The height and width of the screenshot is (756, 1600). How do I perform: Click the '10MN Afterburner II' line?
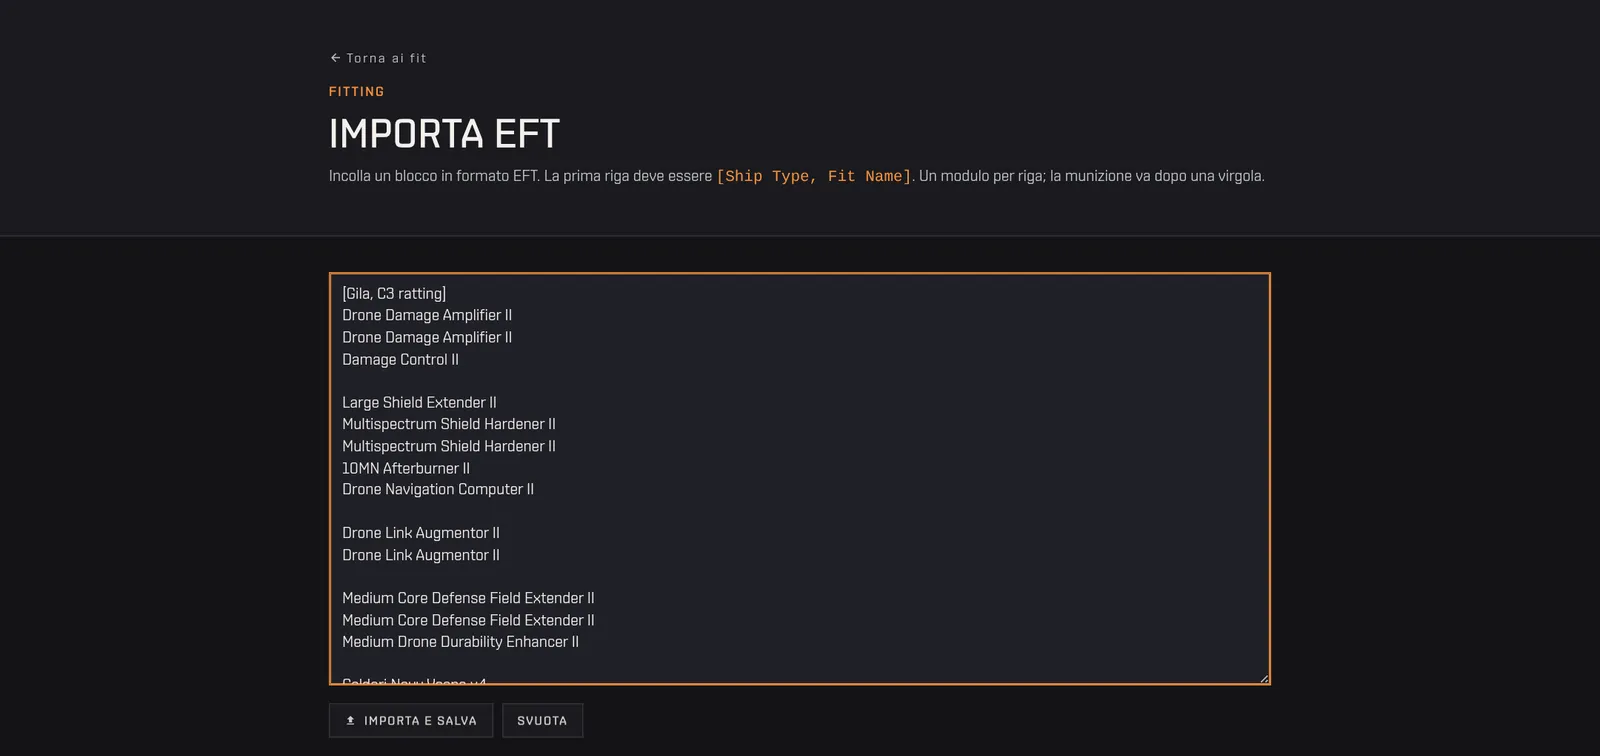[406, 468]
